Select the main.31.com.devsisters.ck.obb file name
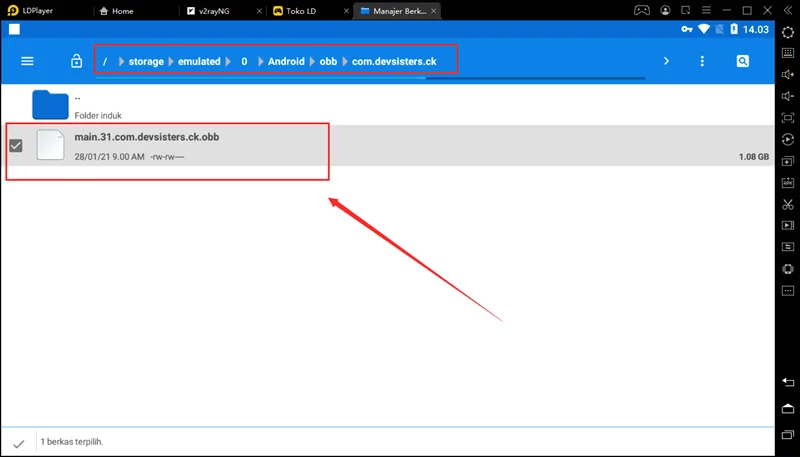Image resolution: width=800 pixels, height=457 pixels. click(146, 137)
